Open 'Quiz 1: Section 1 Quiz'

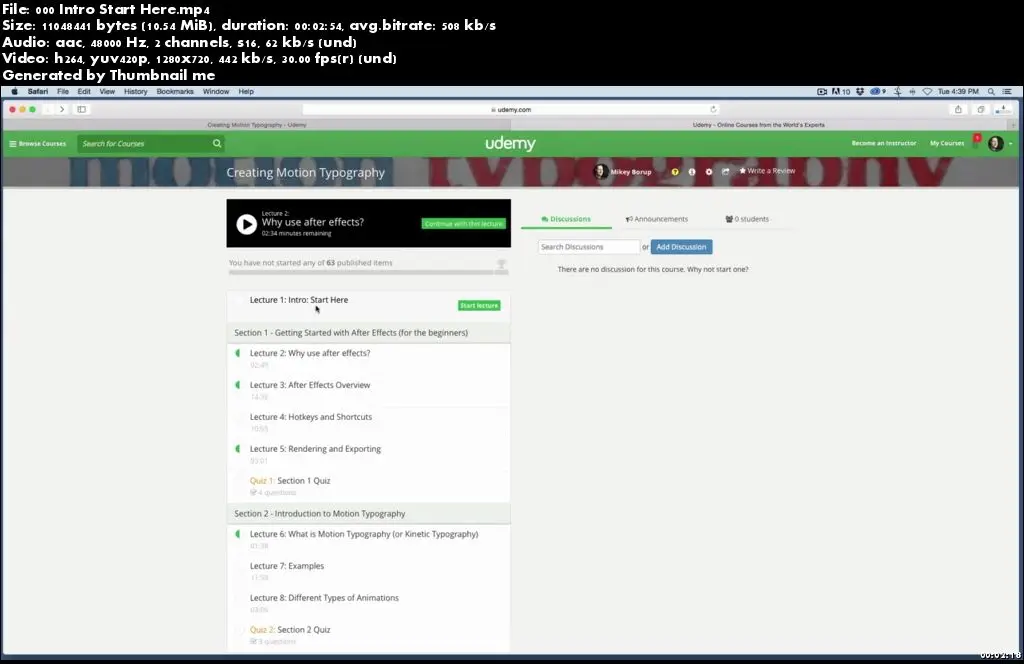tap(290, 481)
